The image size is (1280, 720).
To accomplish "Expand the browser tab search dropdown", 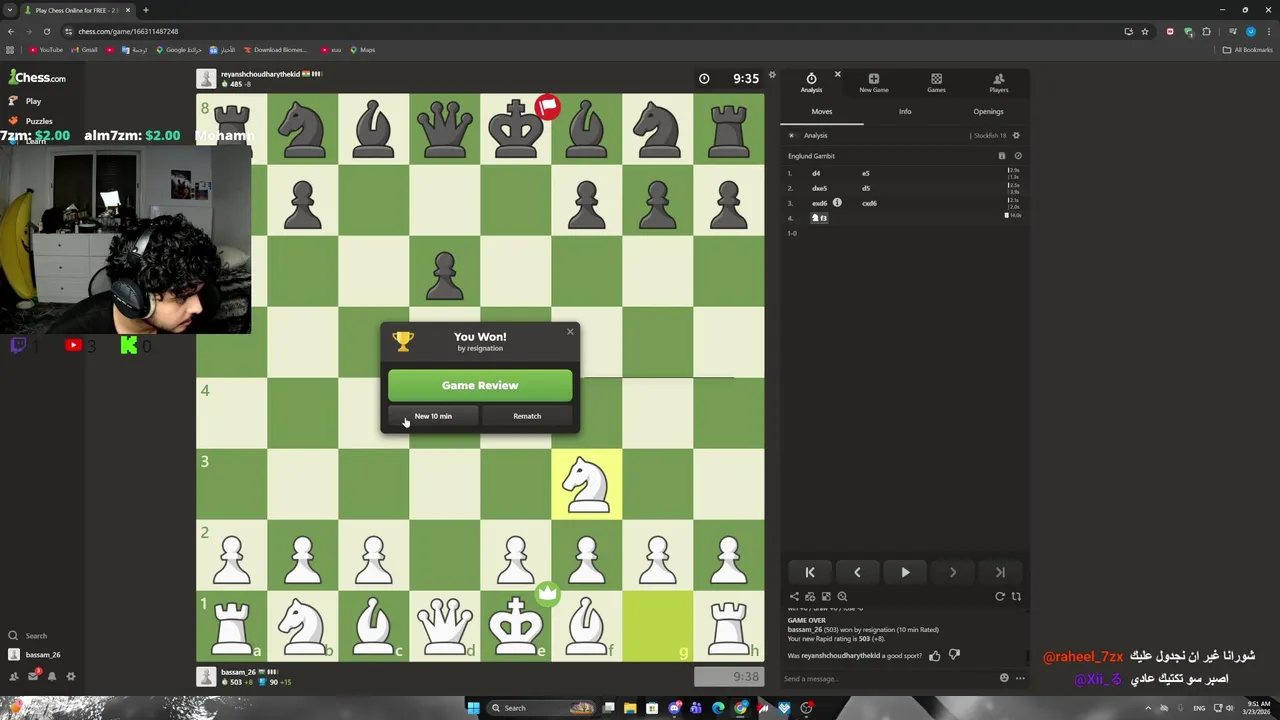I will 10,10.
